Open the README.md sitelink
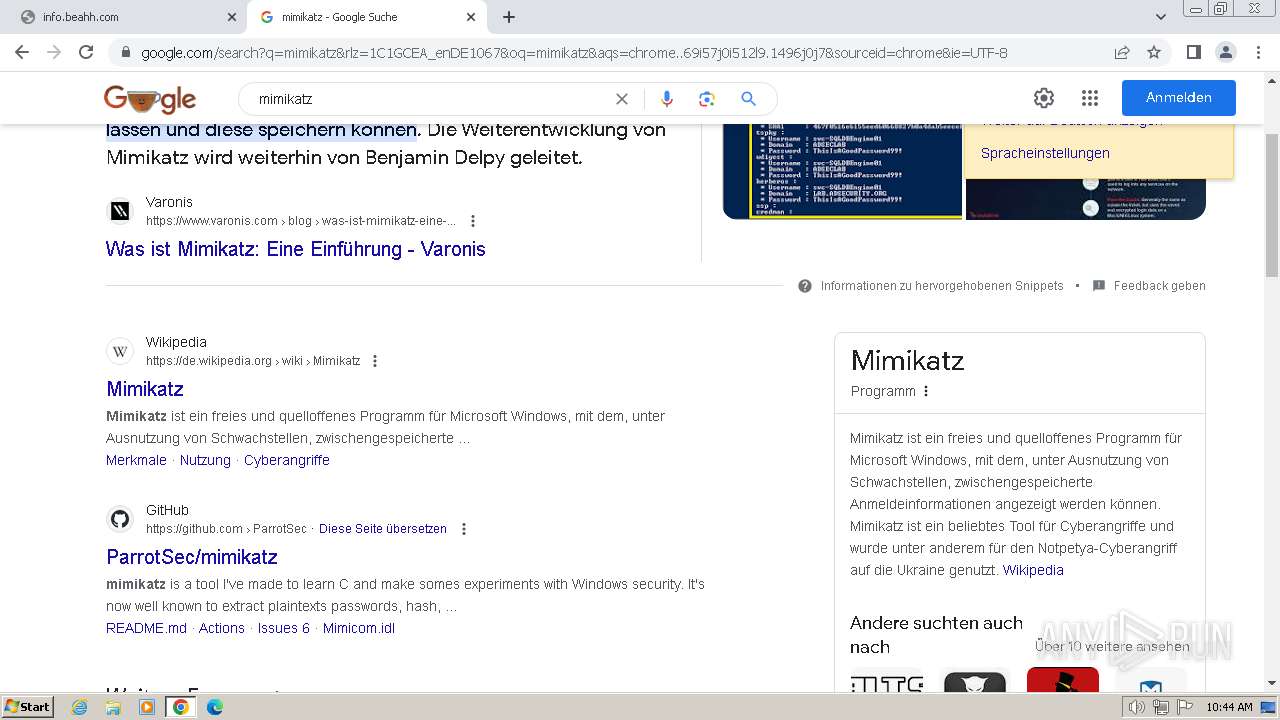This screenshot has height=720, width=1280. 146,628
